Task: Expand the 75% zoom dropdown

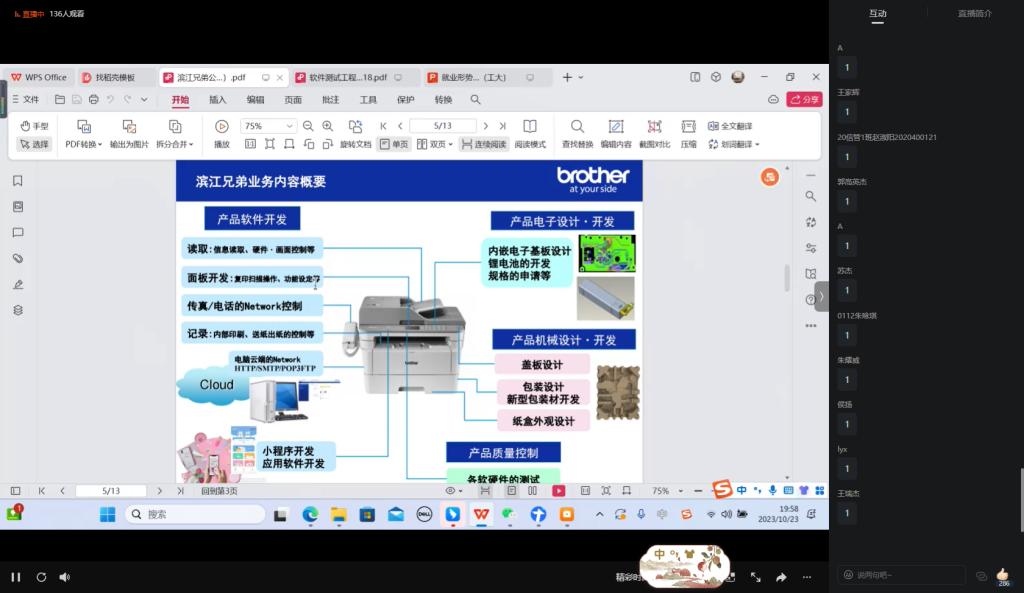Action: point(290,126)
